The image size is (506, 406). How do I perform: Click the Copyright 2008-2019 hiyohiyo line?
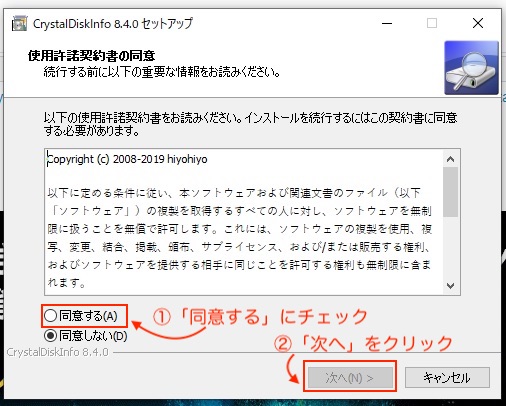[x=127, y=159]
